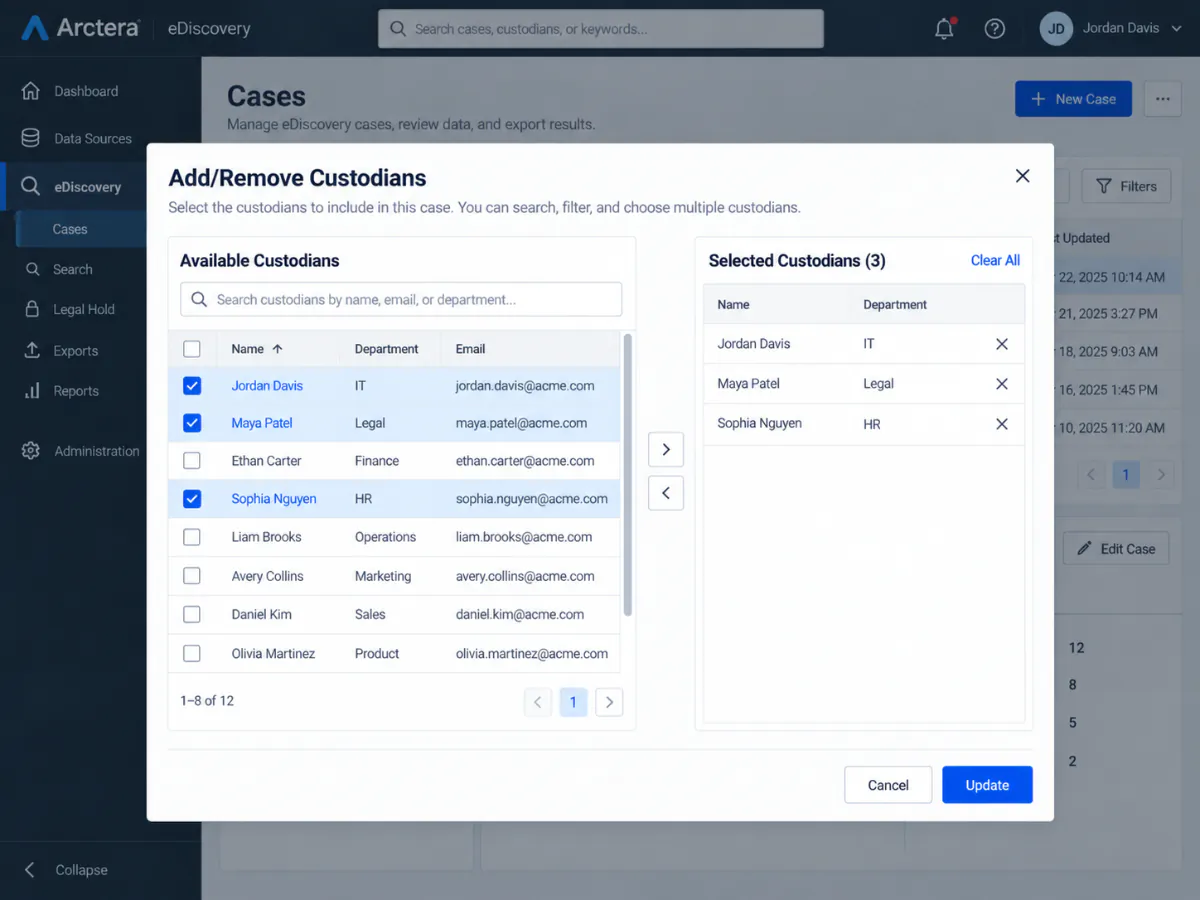
Task: Expand the Jordan Davis account menu chevron
Action: (x=1178, y=28)
